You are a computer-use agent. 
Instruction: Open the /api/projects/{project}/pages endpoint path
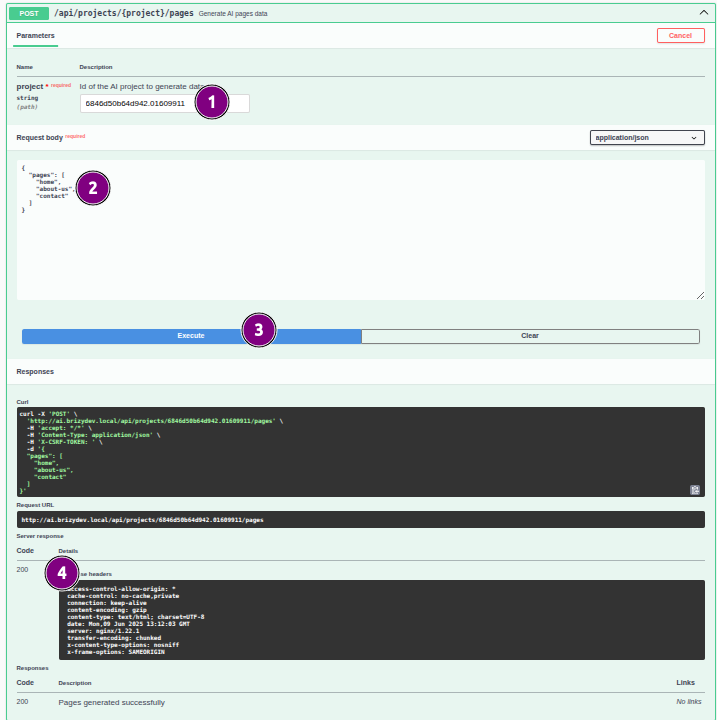pos(124,13)
